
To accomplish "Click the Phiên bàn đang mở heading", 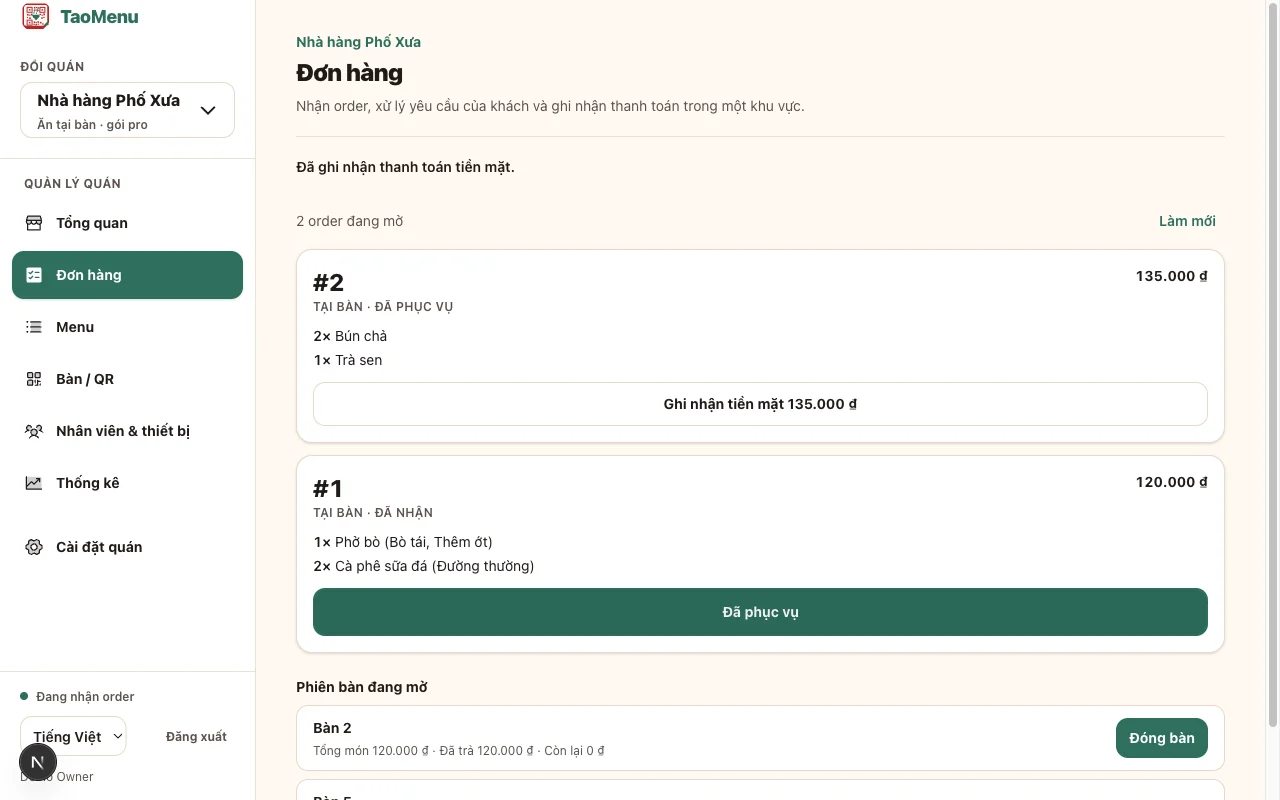I will click(362, 687).
